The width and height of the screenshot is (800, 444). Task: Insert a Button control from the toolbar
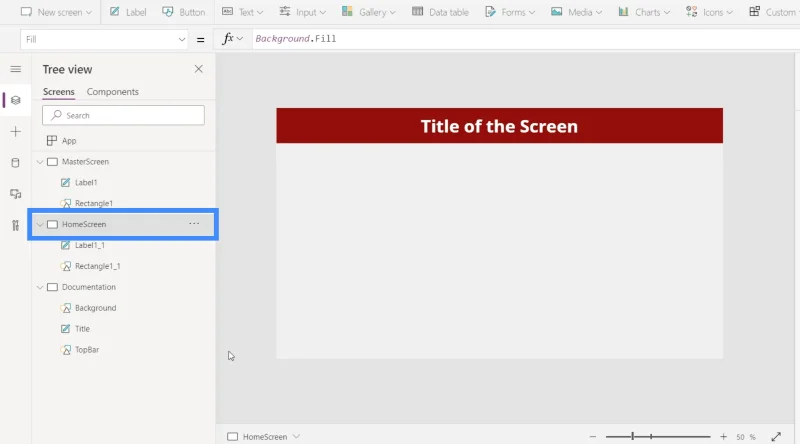click(x=184, y=12)
